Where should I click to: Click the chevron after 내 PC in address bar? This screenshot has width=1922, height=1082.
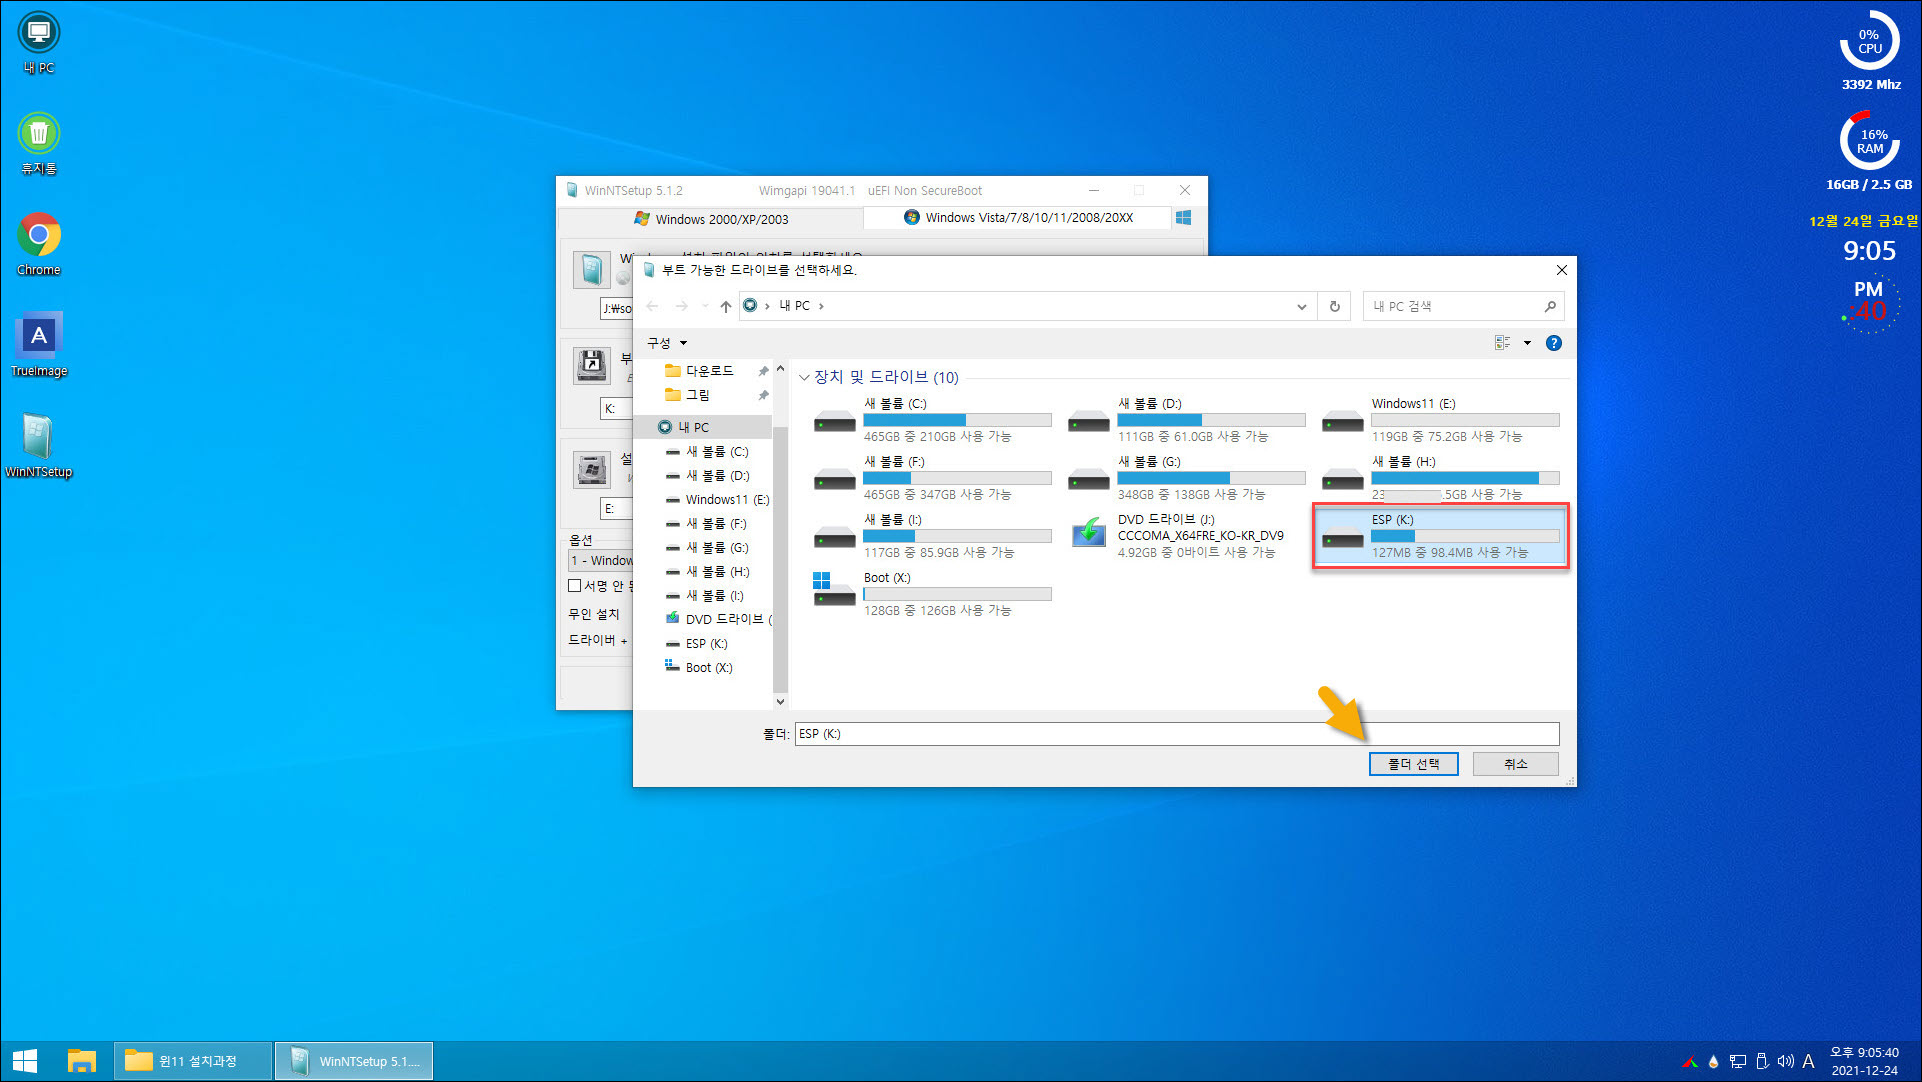(822, 306)
